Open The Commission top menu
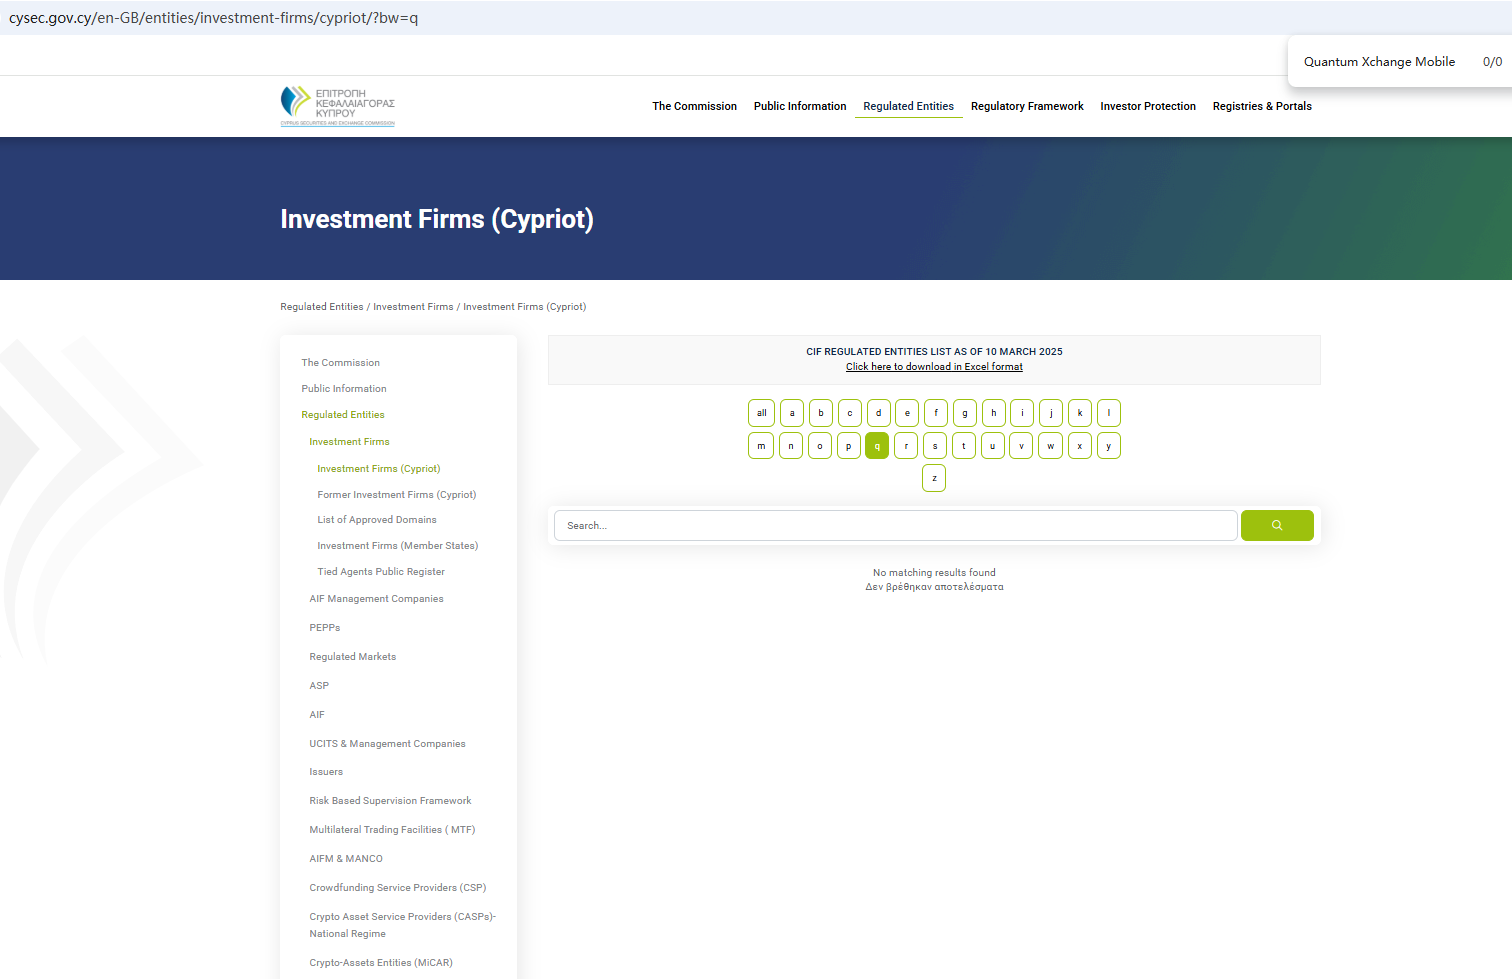 694,106
